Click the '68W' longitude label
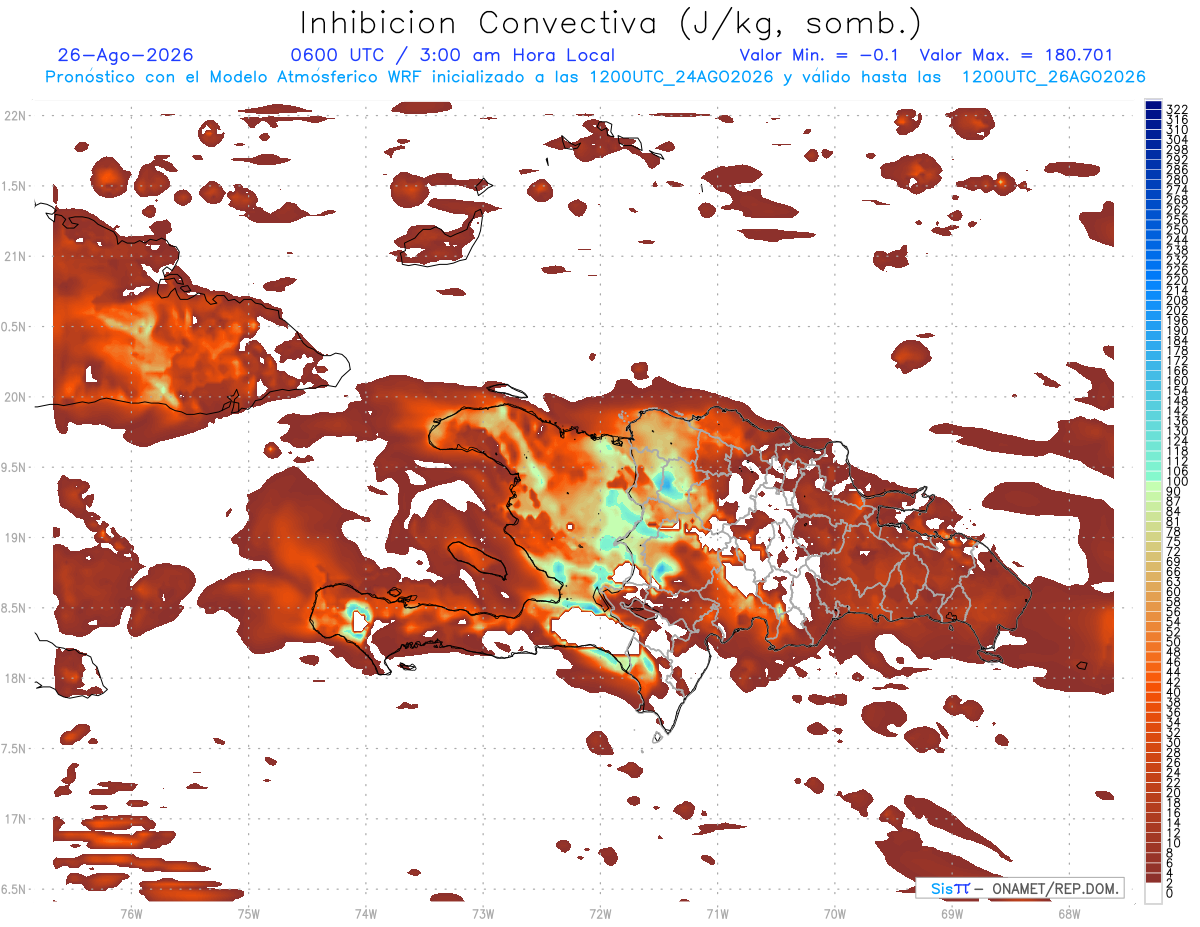Image resolution: width=1200 pixels, height=927 pixels. point(1069,913)
